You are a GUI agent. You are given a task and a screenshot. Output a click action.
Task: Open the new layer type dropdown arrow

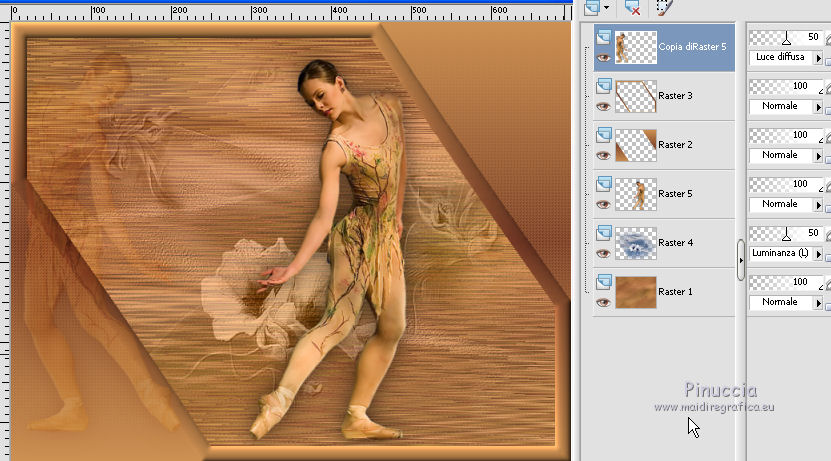[606, 7]
